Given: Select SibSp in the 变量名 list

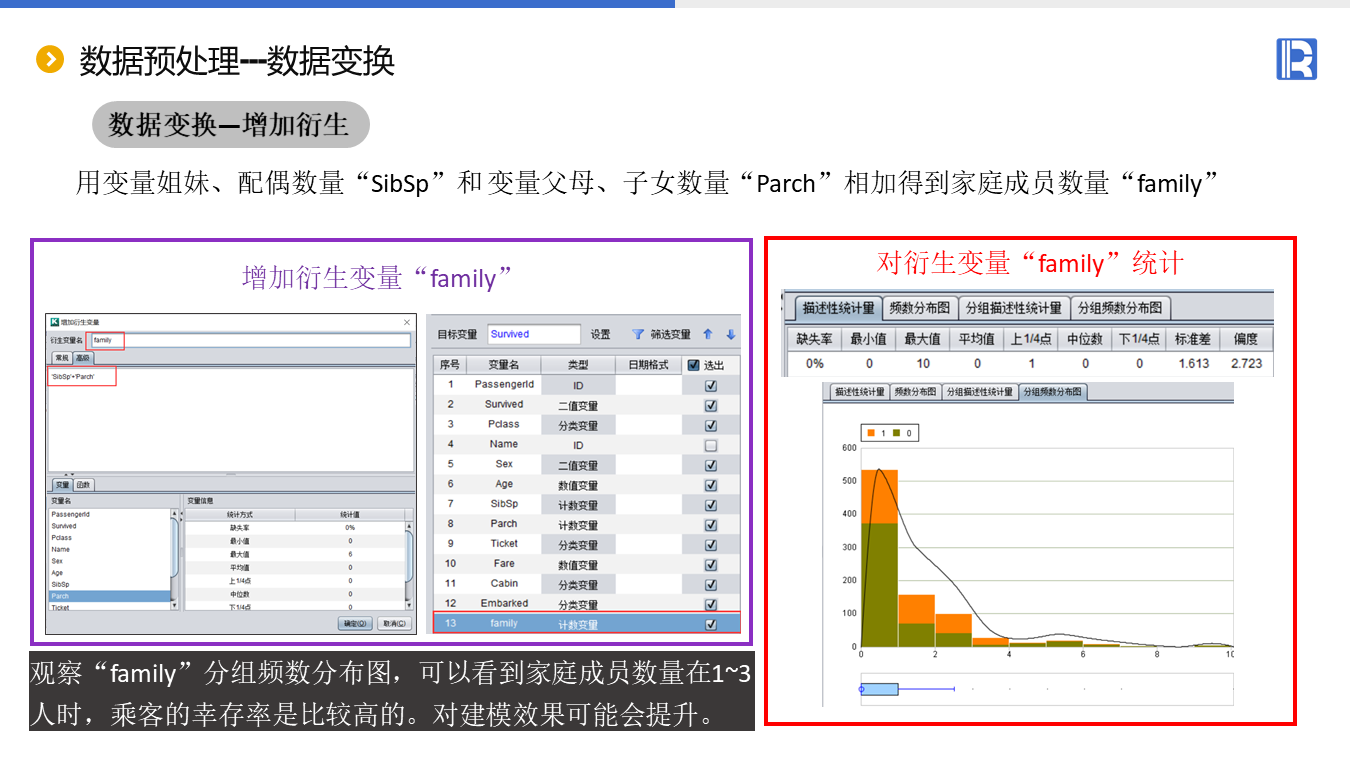Looking at the screenshot, I should [x=110, y=584].
